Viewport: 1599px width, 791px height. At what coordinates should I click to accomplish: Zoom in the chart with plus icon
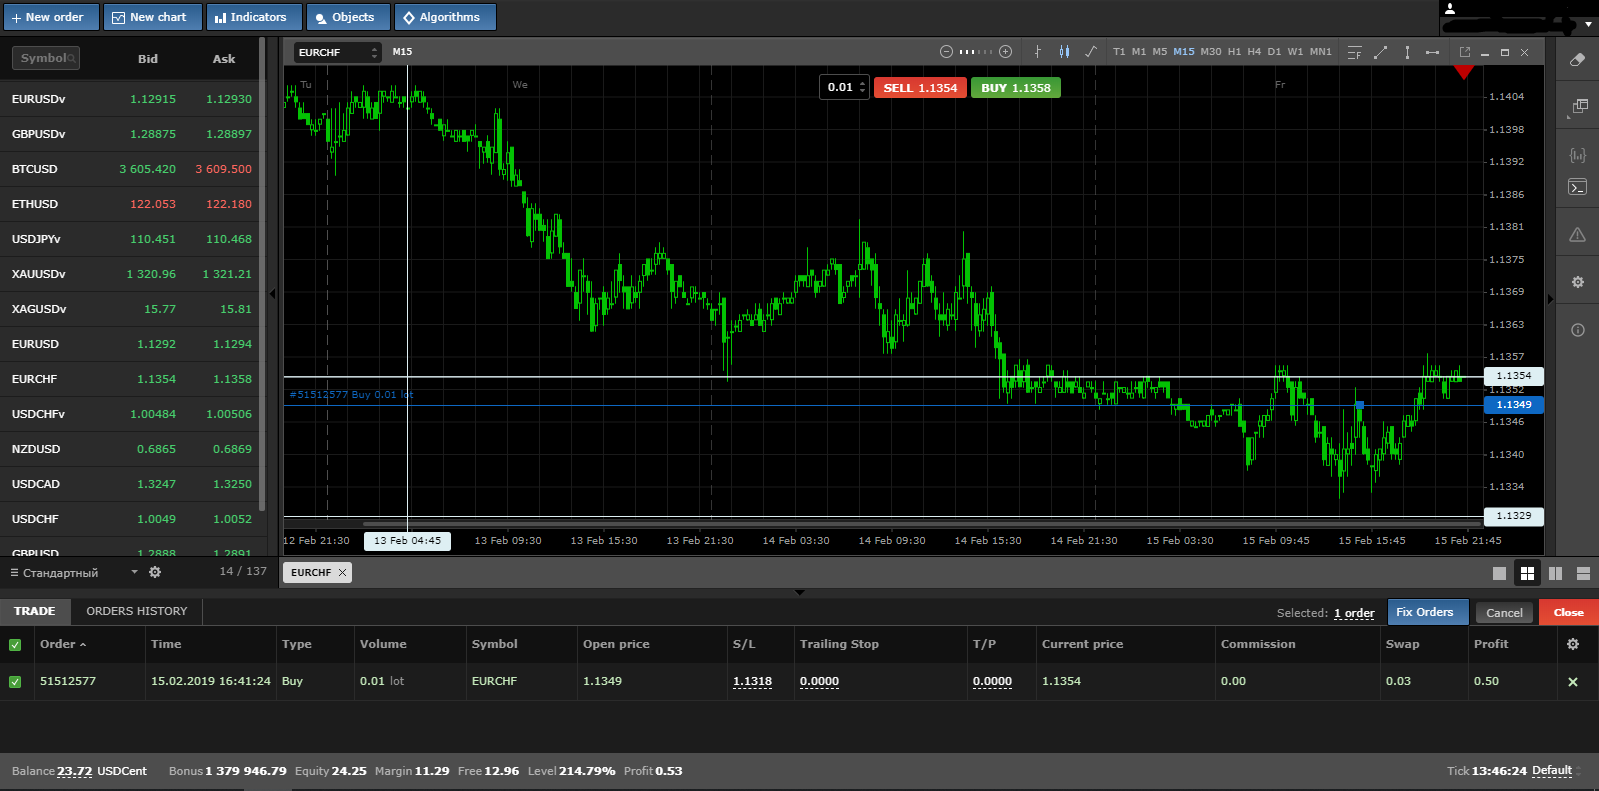pyautogui.click(x=1006, y=52)
